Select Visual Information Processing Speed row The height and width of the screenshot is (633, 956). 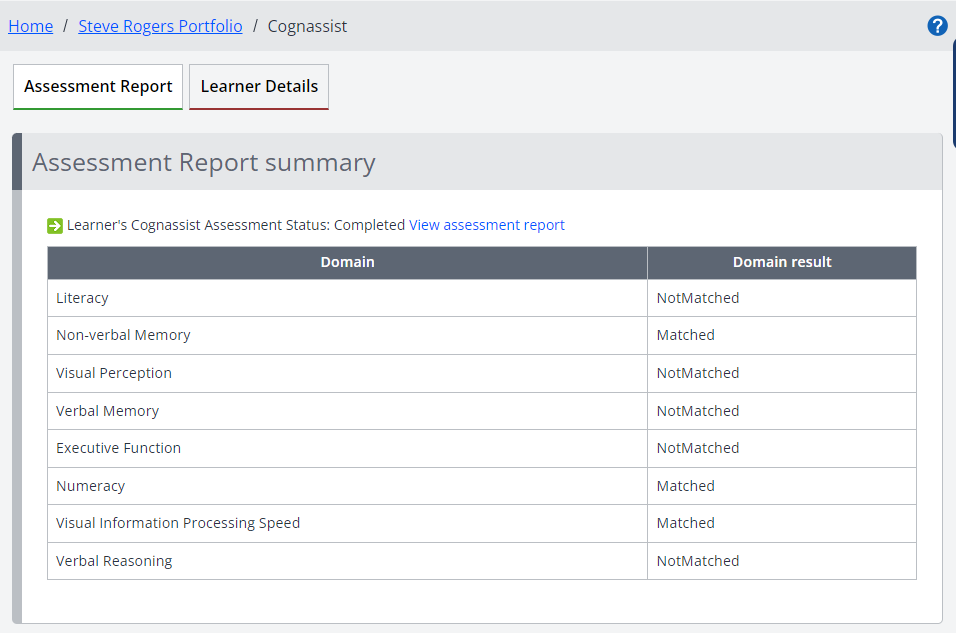[177, 523]
